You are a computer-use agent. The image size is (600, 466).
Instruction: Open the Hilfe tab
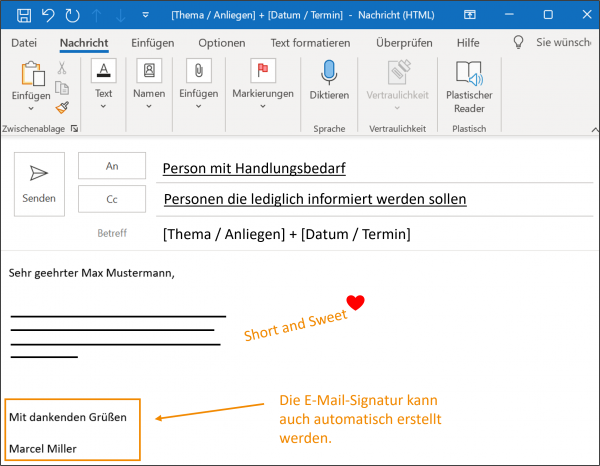point(468,43)
